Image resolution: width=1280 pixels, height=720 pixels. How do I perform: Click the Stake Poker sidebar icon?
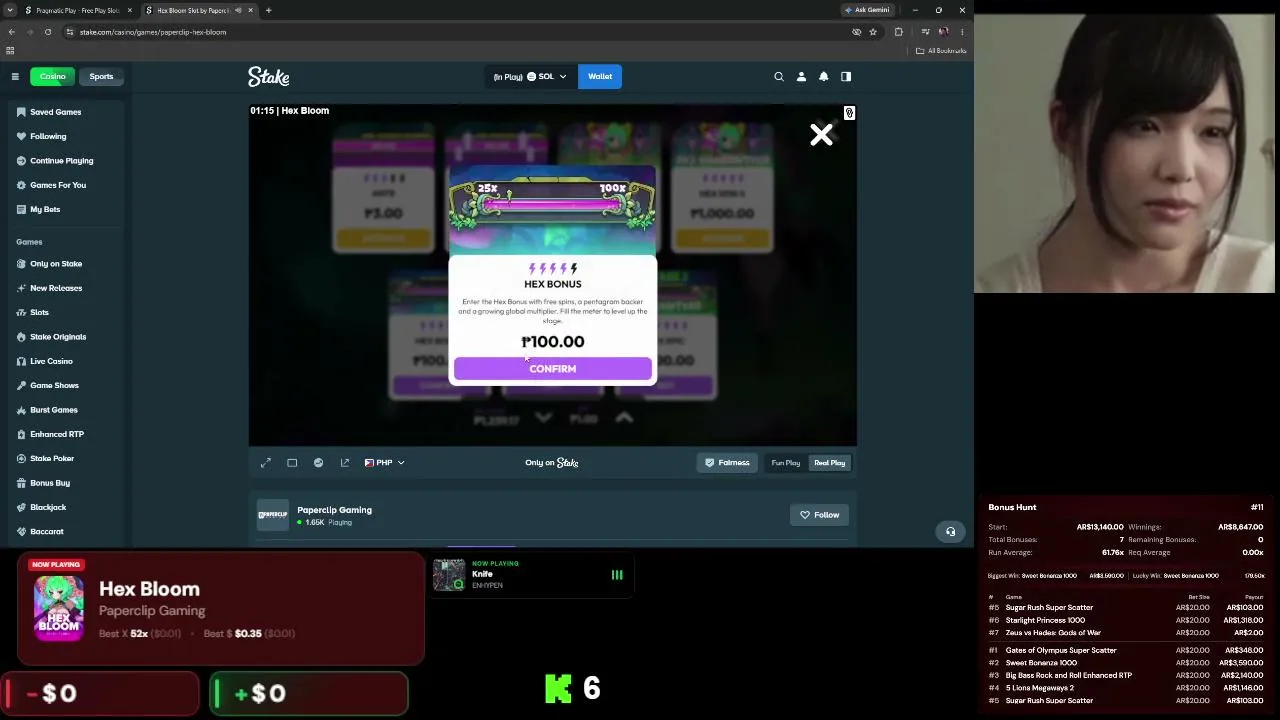(x=21, y=458)
